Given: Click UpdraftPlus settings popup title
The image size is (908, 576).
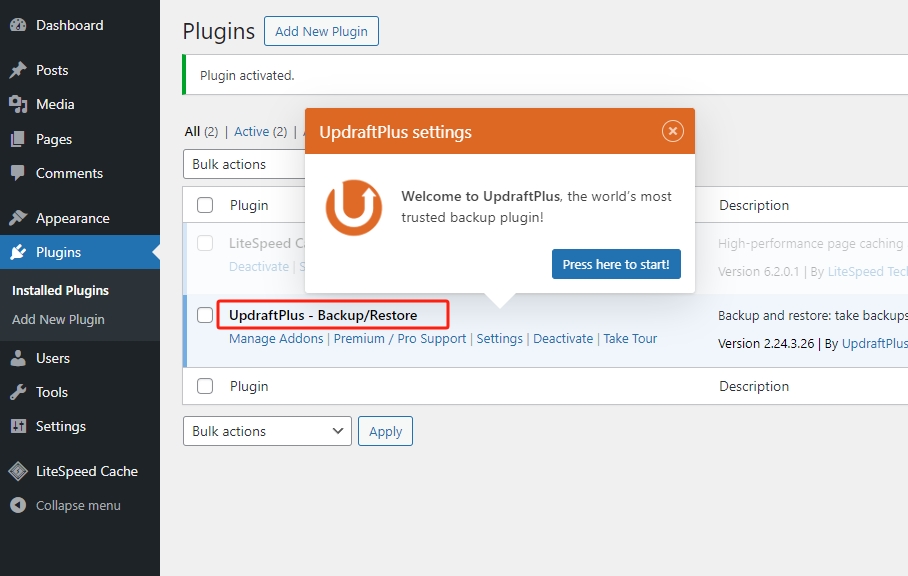Looking at the screenshot, I should pos(396,132).
